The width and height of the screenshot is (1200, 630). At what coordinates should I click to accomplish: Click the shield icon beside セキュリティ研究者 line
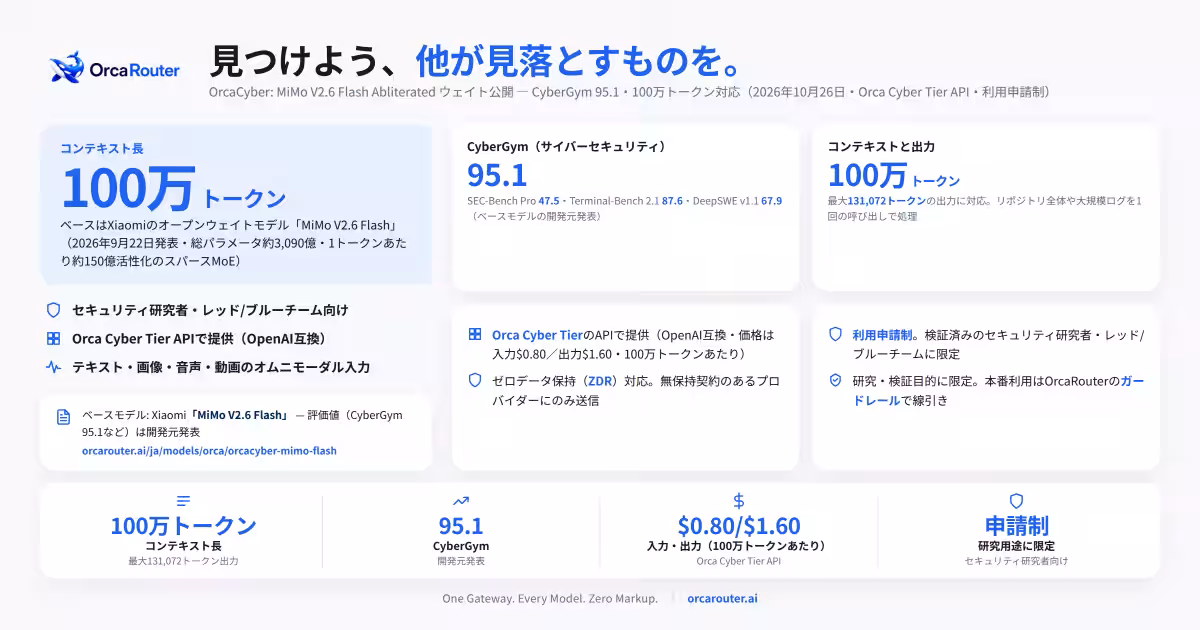pos(54,310)
